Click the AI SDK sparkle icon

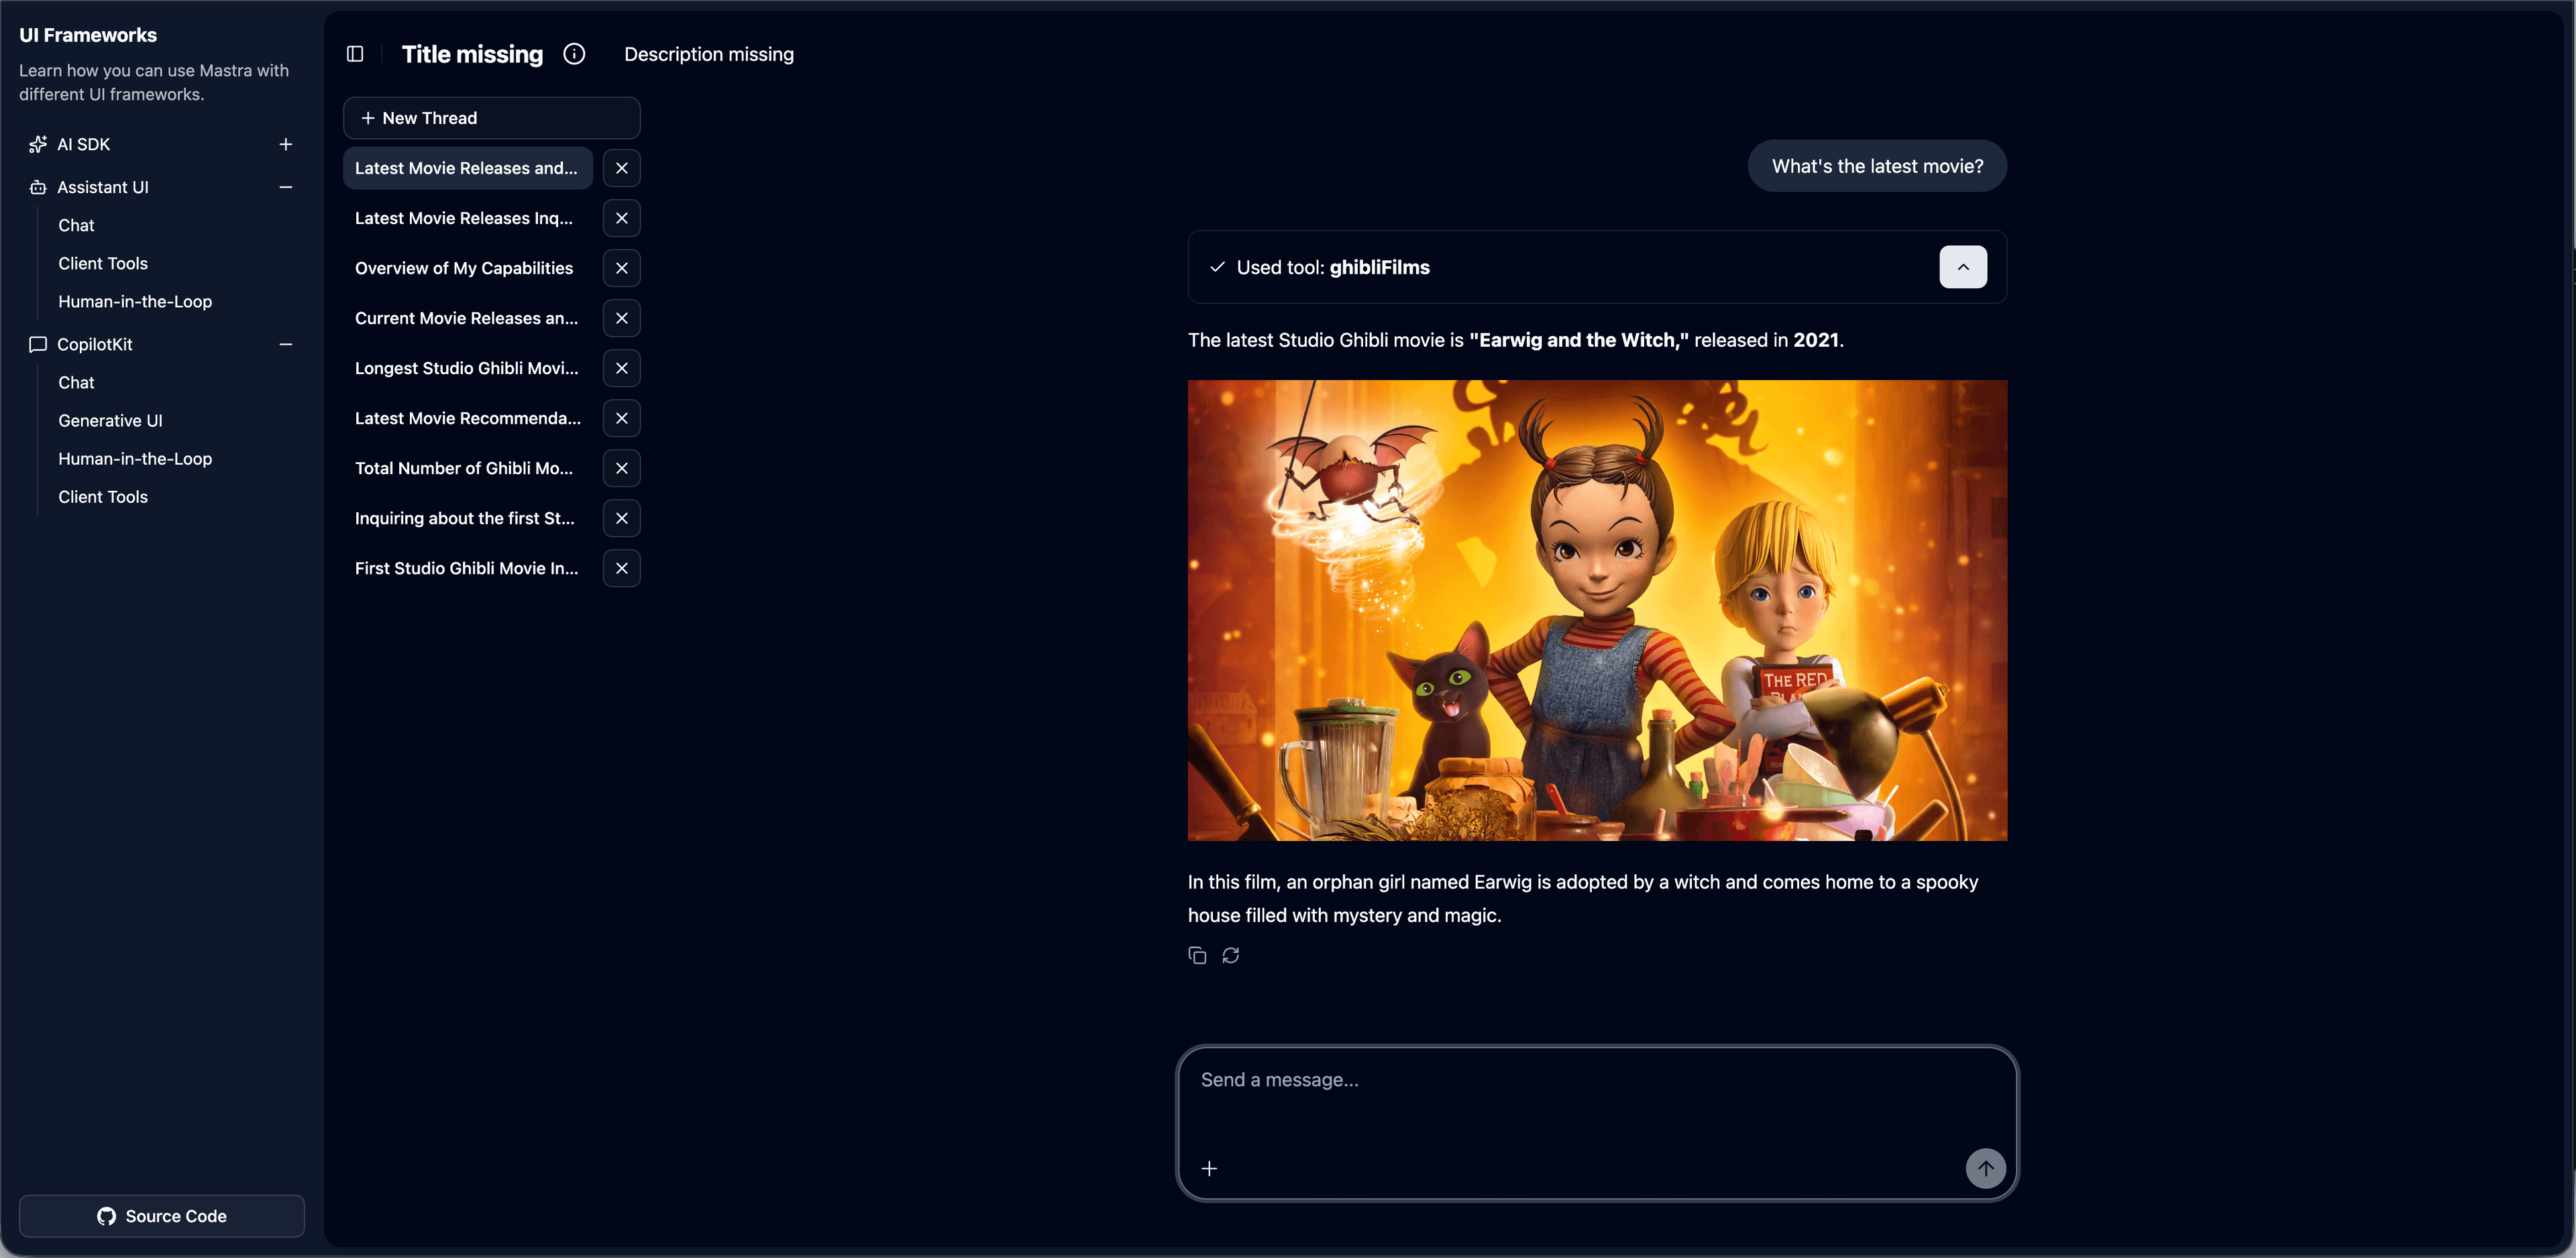pyautogui.click(x=38, y=144)
